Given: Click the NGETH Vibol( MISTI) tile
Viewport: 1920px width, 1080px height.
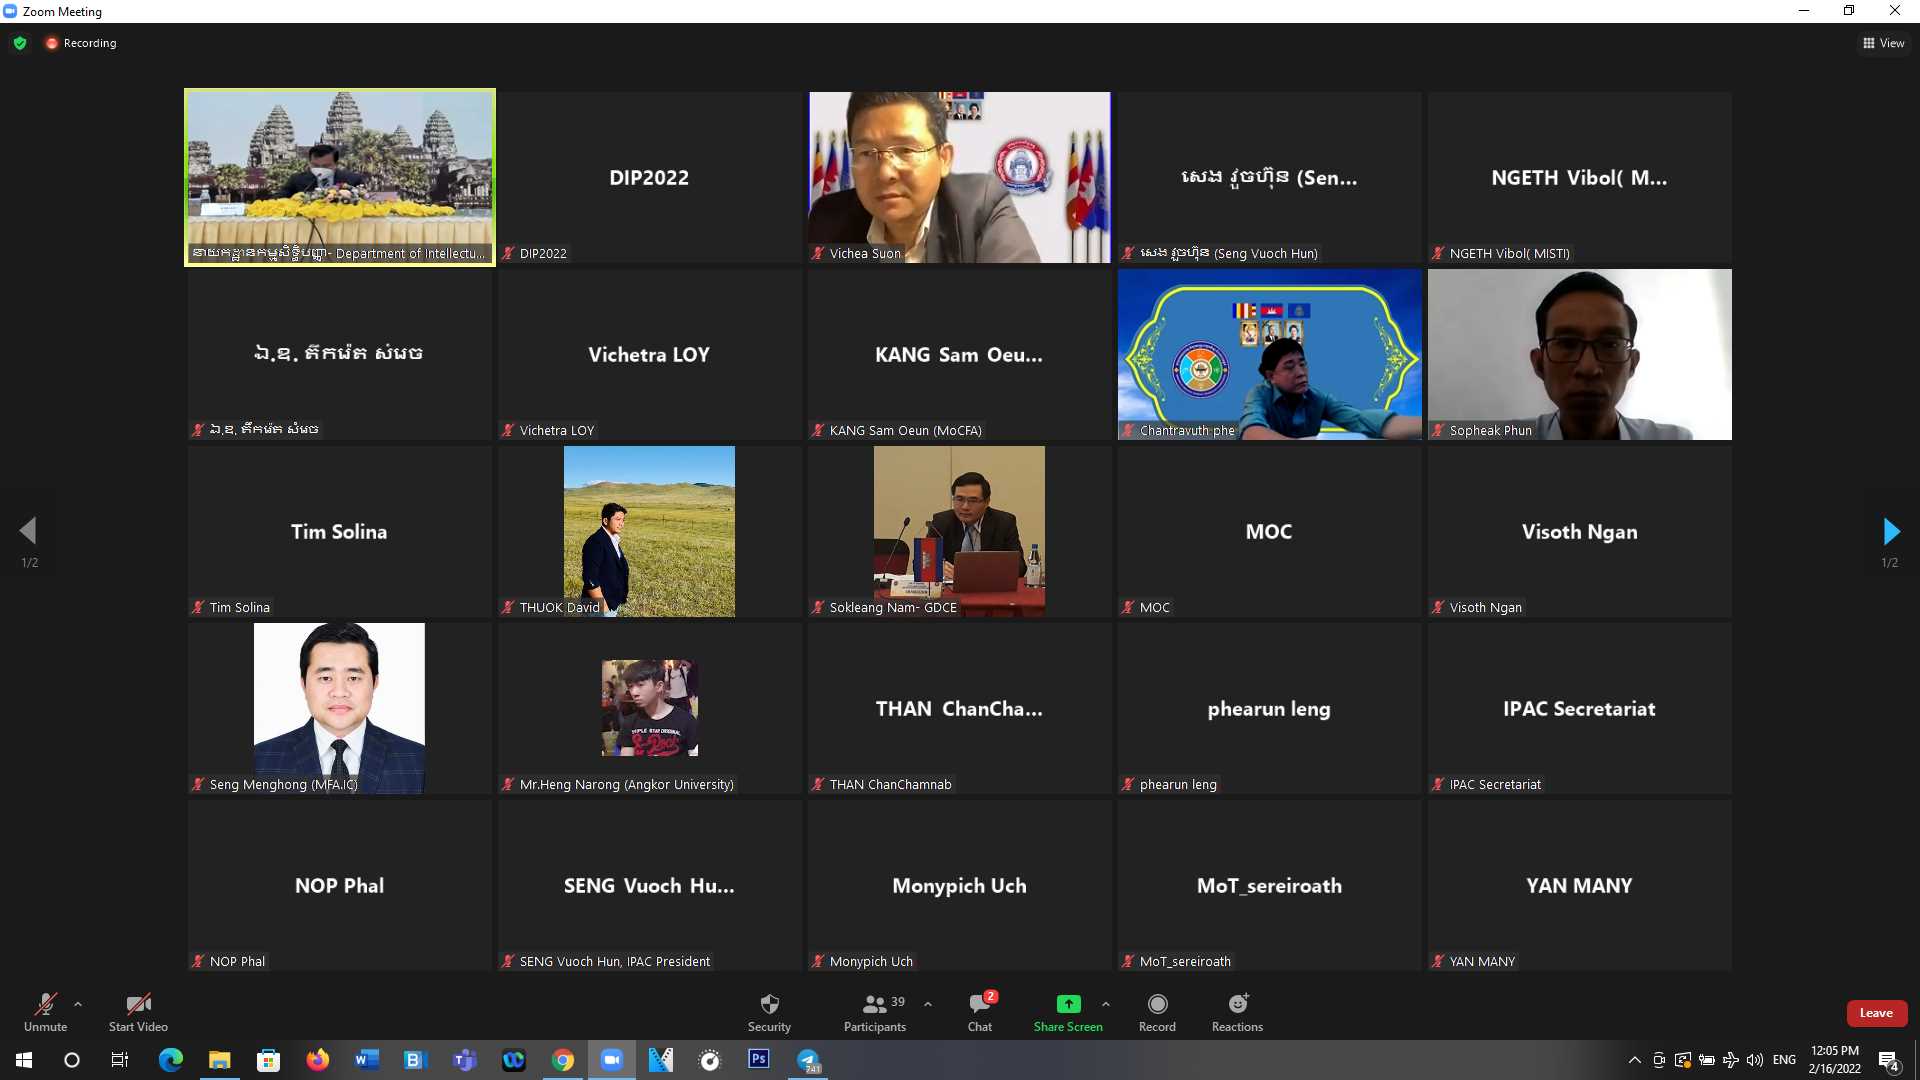Looking at the screenshot, I should (1579, 177).
